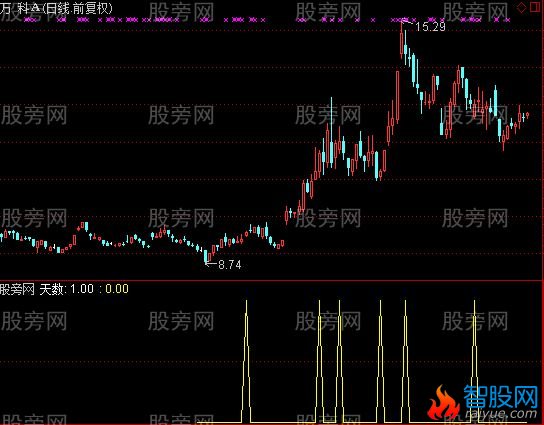
Task: Click the last yellow spike in the indicator panel
Action: [474, 361]
